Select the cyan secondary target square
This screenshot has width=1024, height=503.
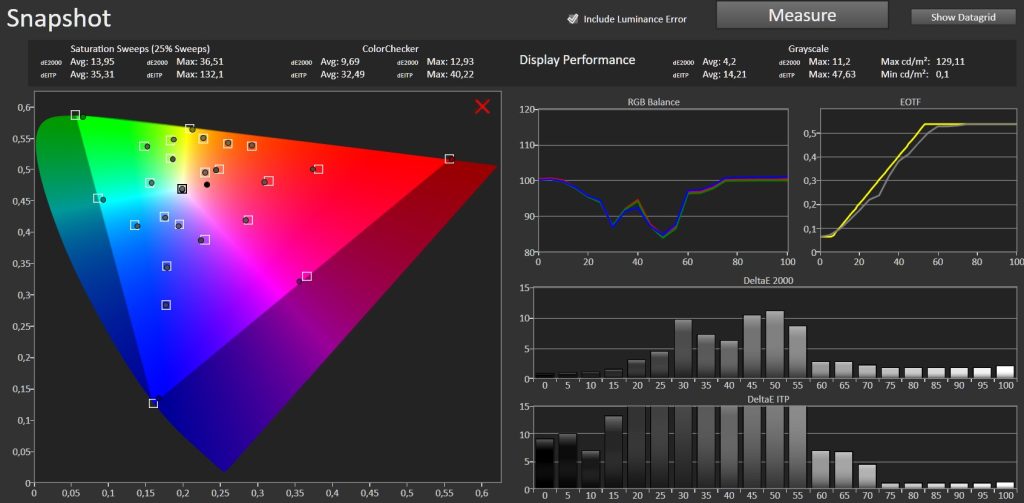tap(97, 198)
